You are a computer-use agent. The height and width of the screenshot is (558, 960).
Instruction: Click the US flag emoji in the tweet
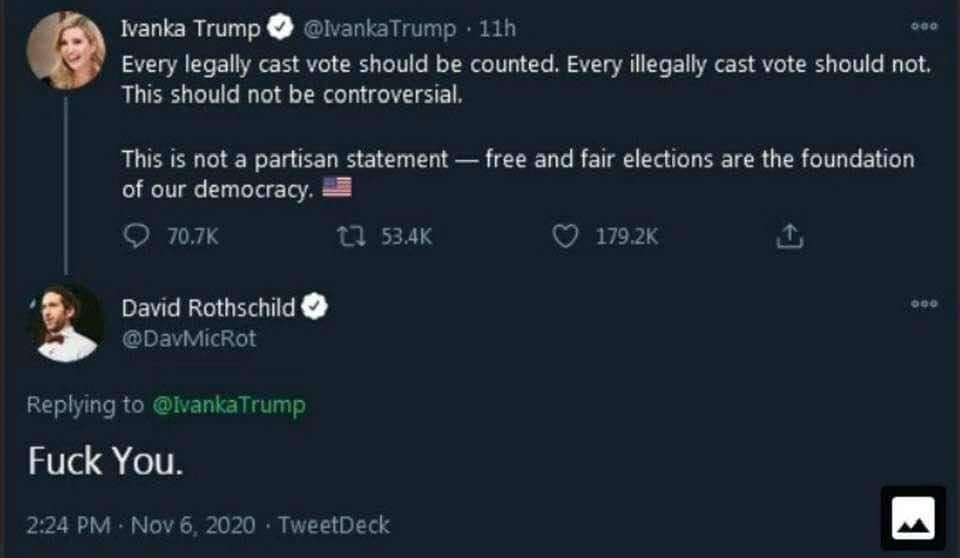pyautogui.click(x=333, y=189)
